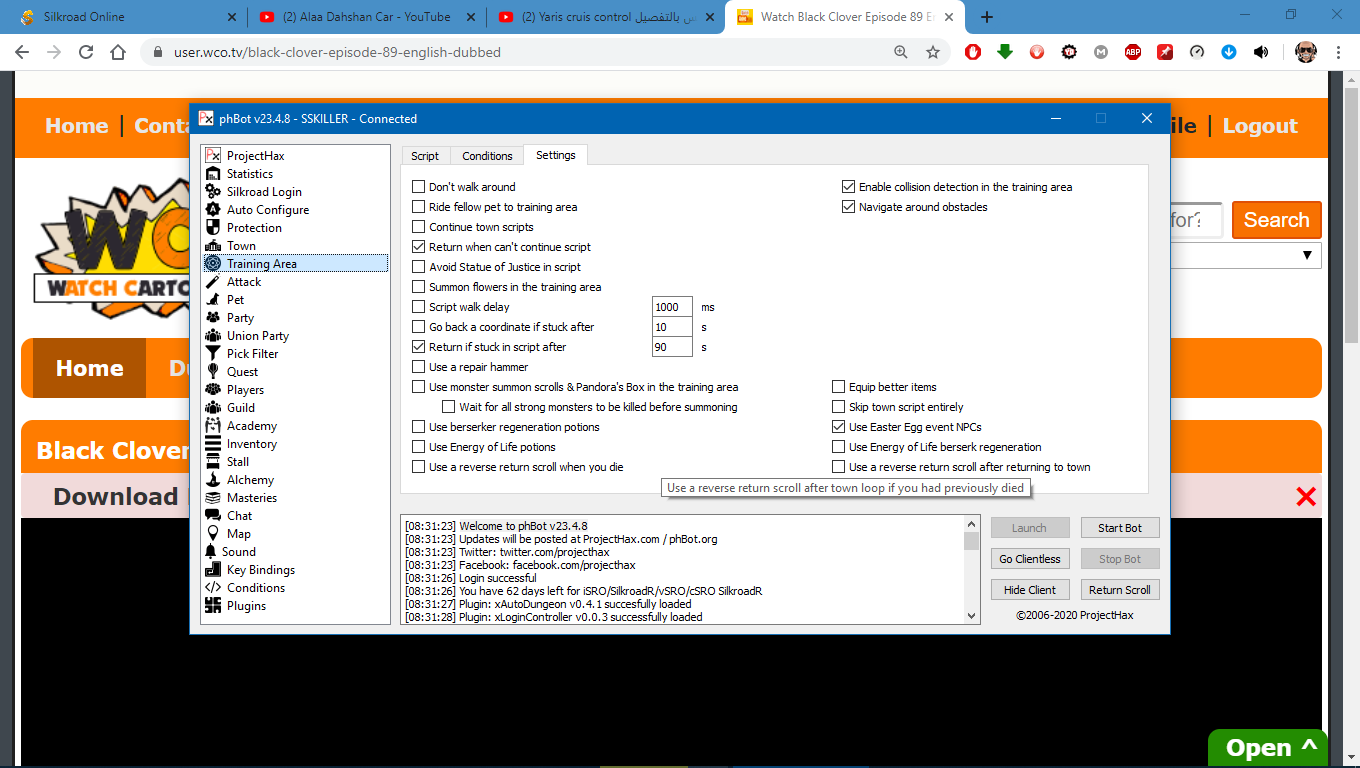Open the Attack section sword icon
Viewport: 1360px width, 768px height.
[x=212, y=282]
